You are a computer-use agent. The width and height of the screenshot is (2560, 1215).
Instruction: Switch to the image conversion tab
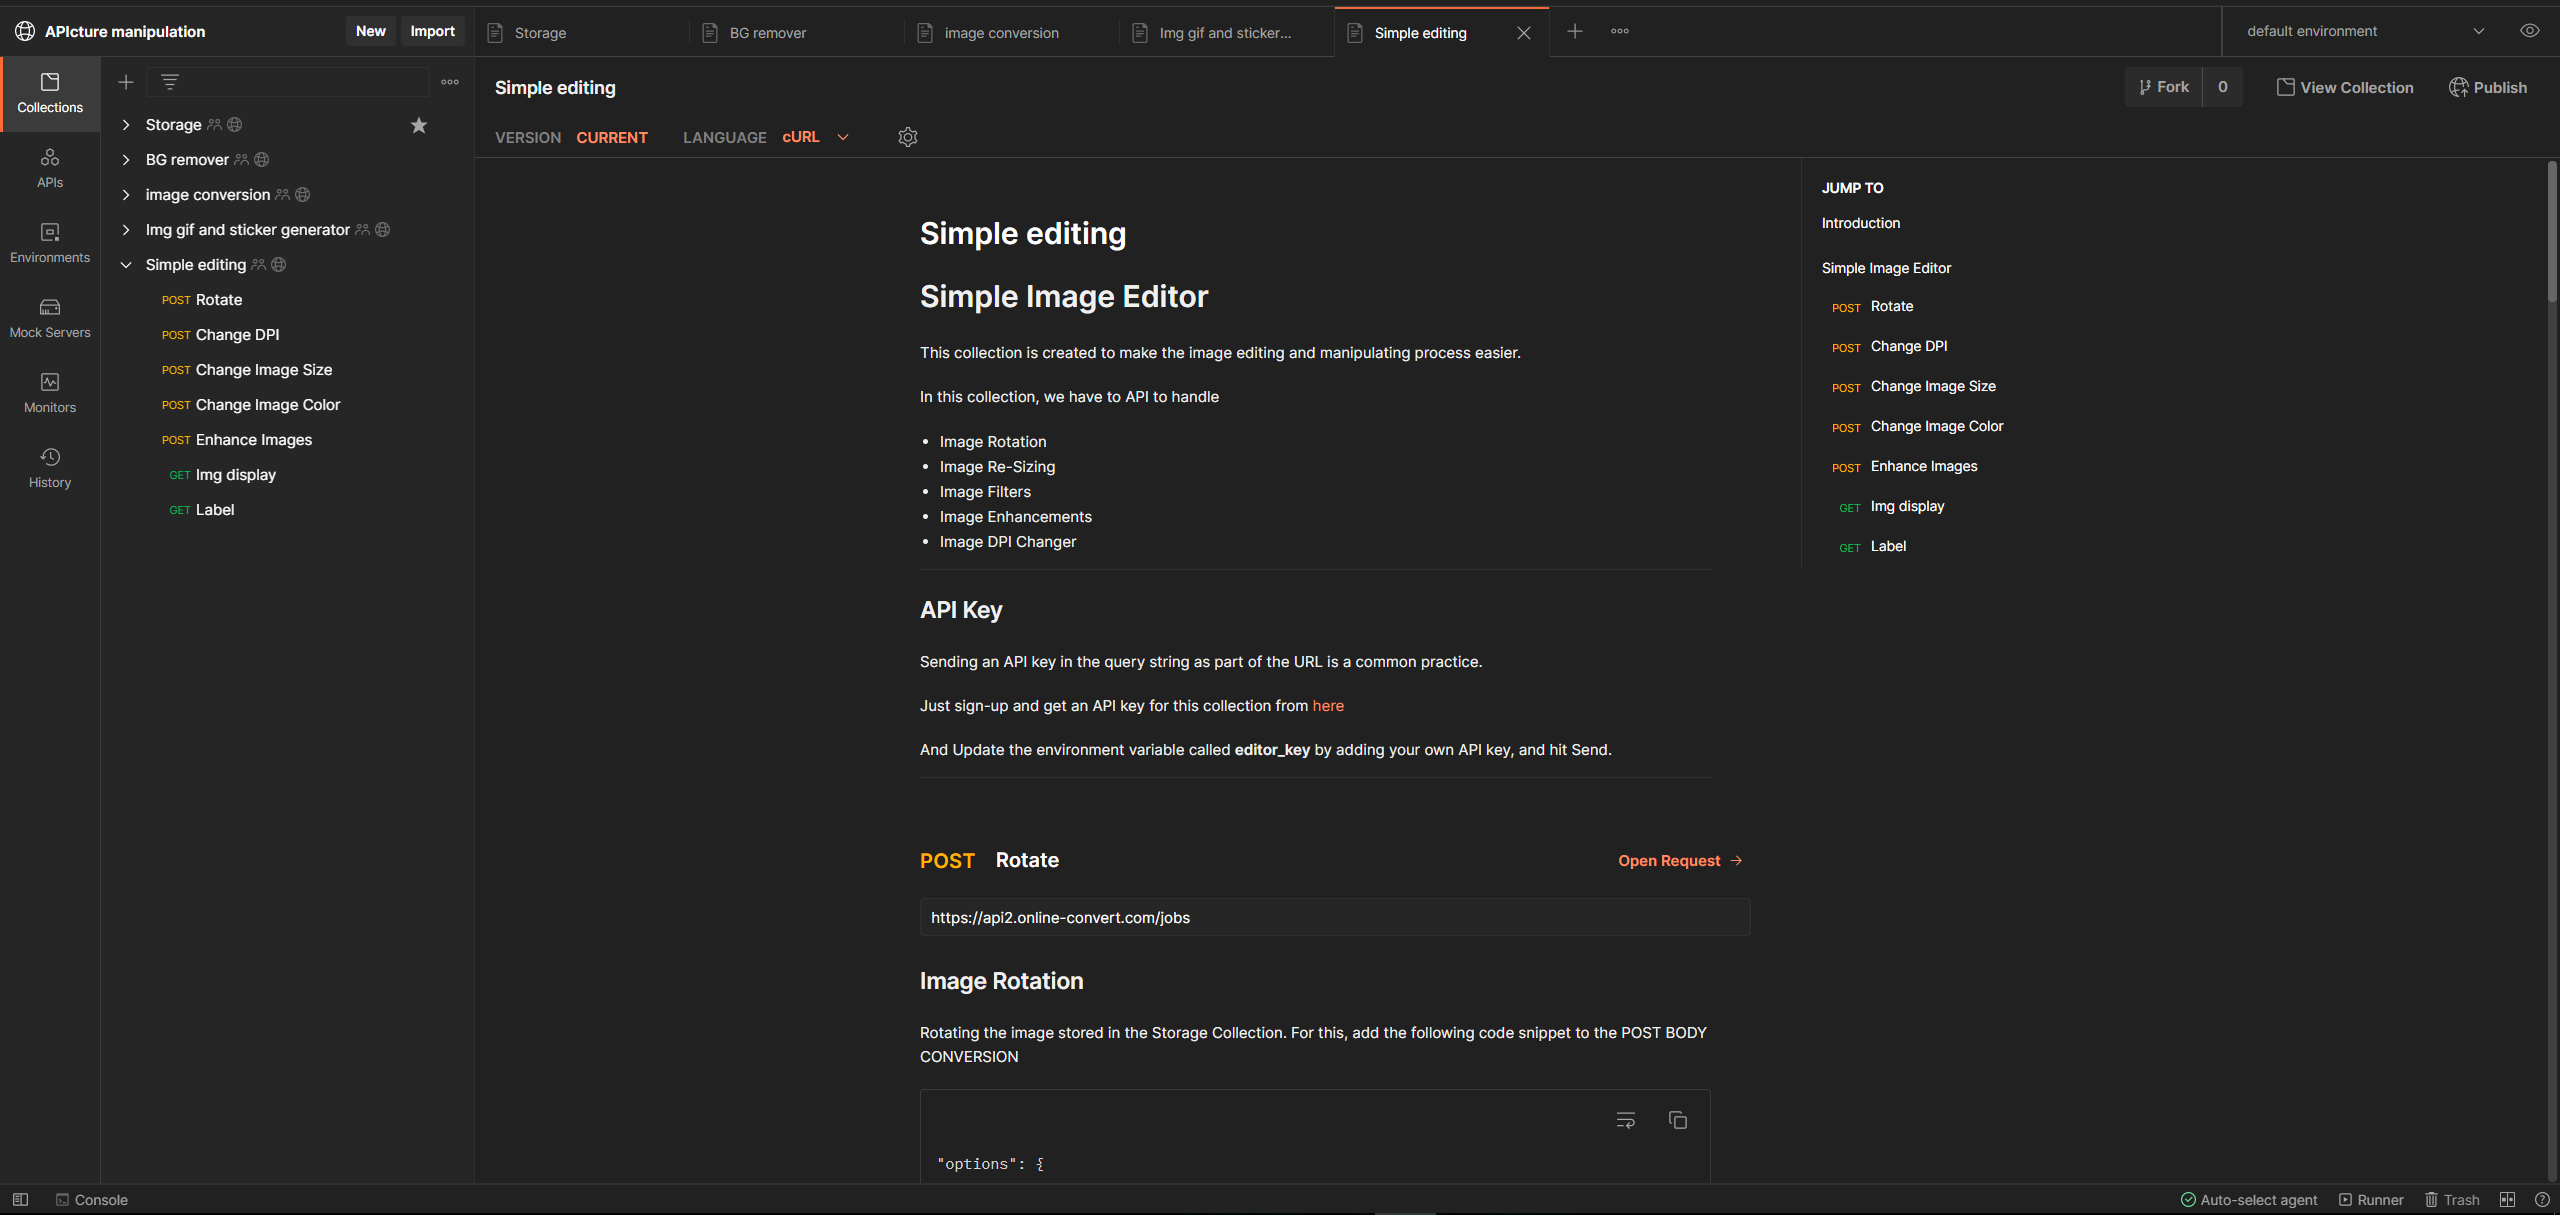coord(1001,33)
